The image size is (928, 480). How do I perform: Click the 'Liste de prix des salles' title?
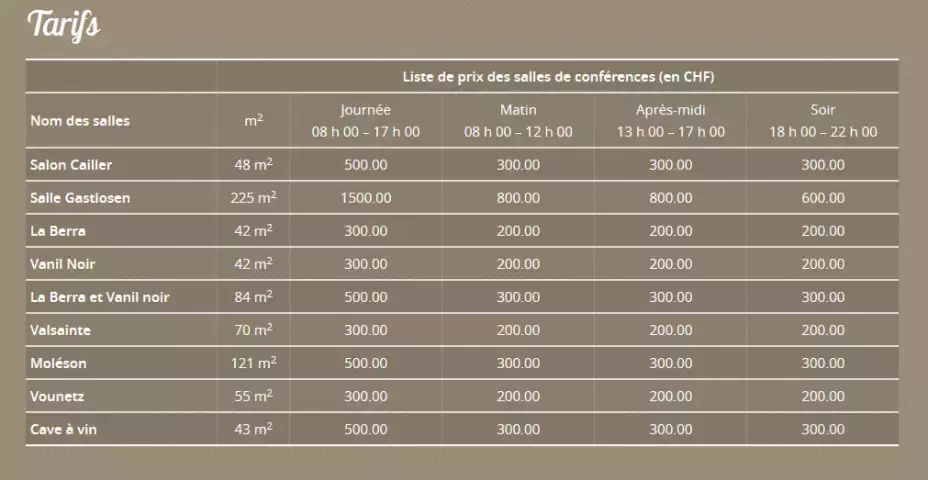click(557, 77)
